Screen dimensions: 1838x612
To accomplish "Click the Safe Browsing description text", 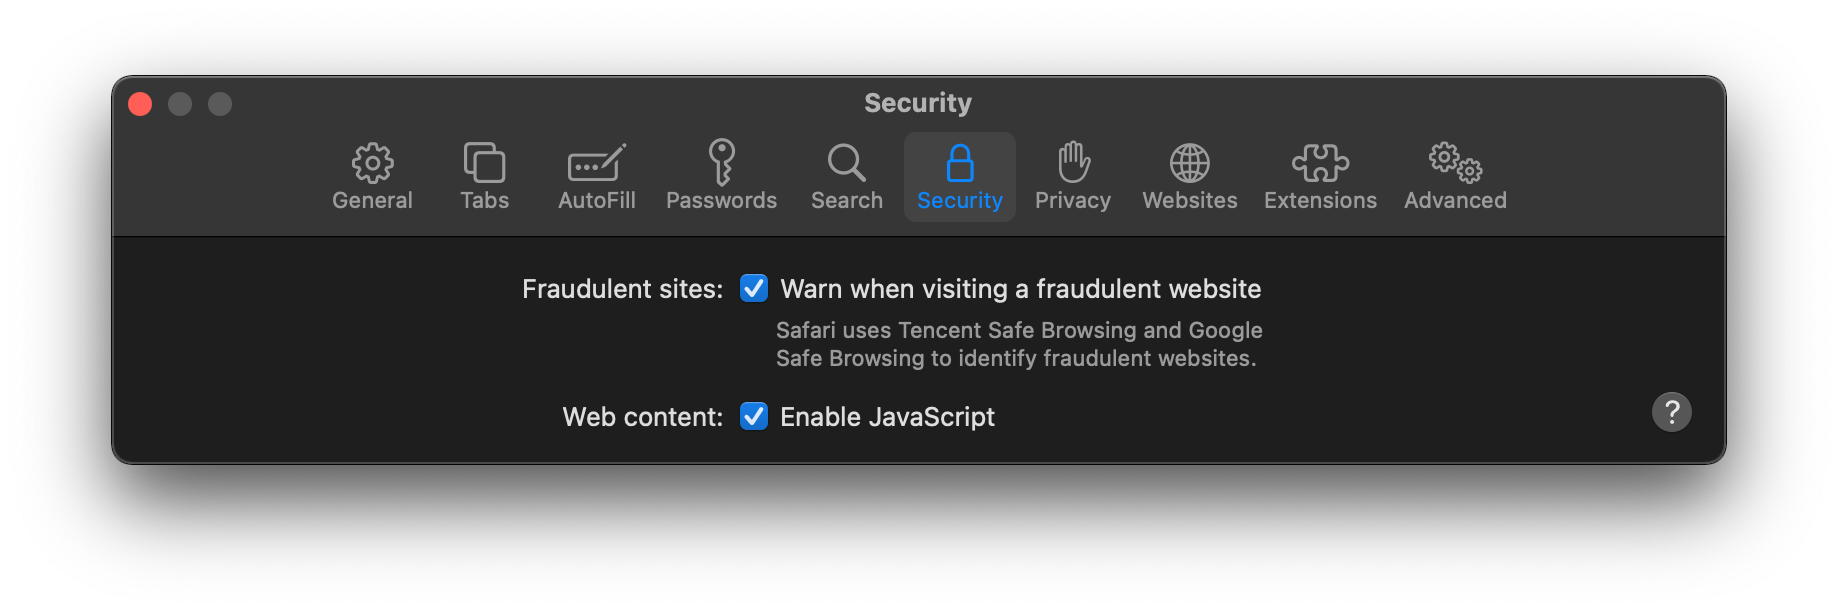I will [1018, 344].
